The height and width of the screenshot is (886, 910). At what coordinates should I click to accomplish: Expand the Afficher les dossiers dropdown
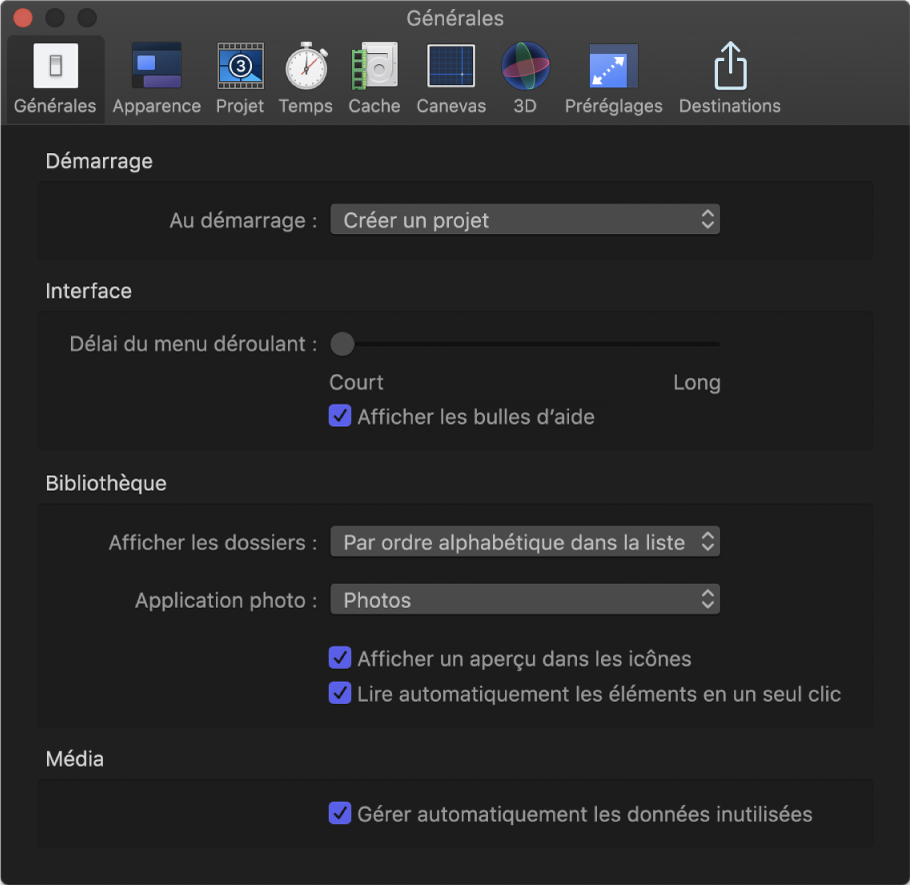pyautogui.click(x=524, y=542)
